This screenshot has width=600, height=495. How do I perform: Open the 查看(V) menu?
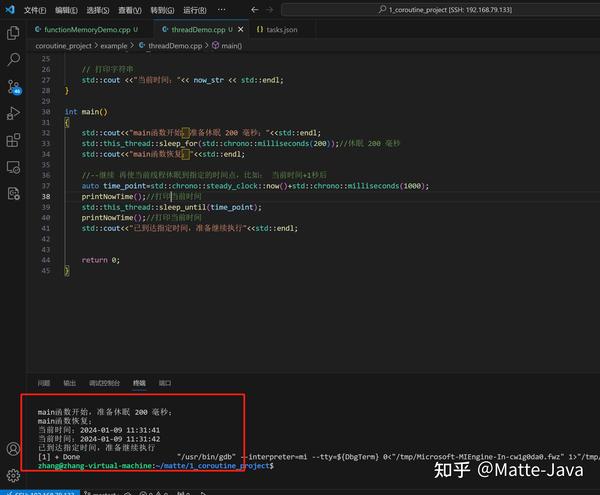pyautogui.click(x=130, y=10)
